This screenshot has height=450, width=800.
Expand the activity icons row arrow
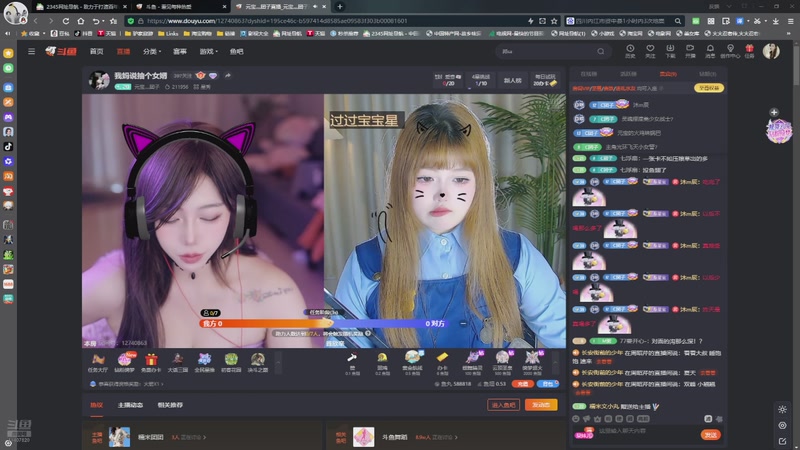(x=278, y=363)
